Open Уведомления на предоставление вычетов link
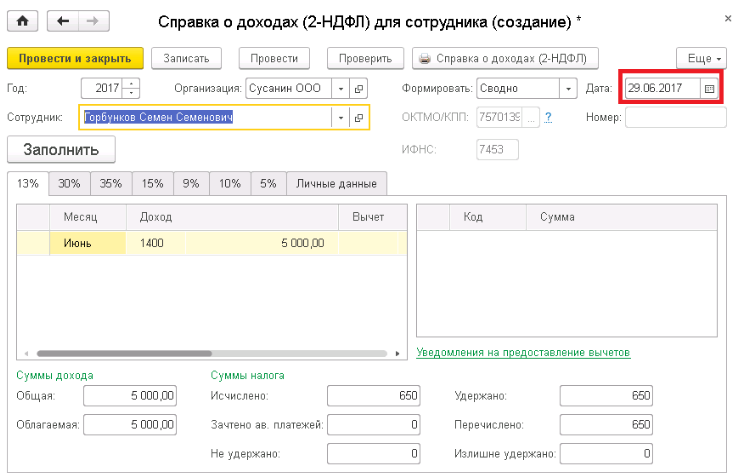The height and width of the screenshot is (476, 733). pos(523,352)
